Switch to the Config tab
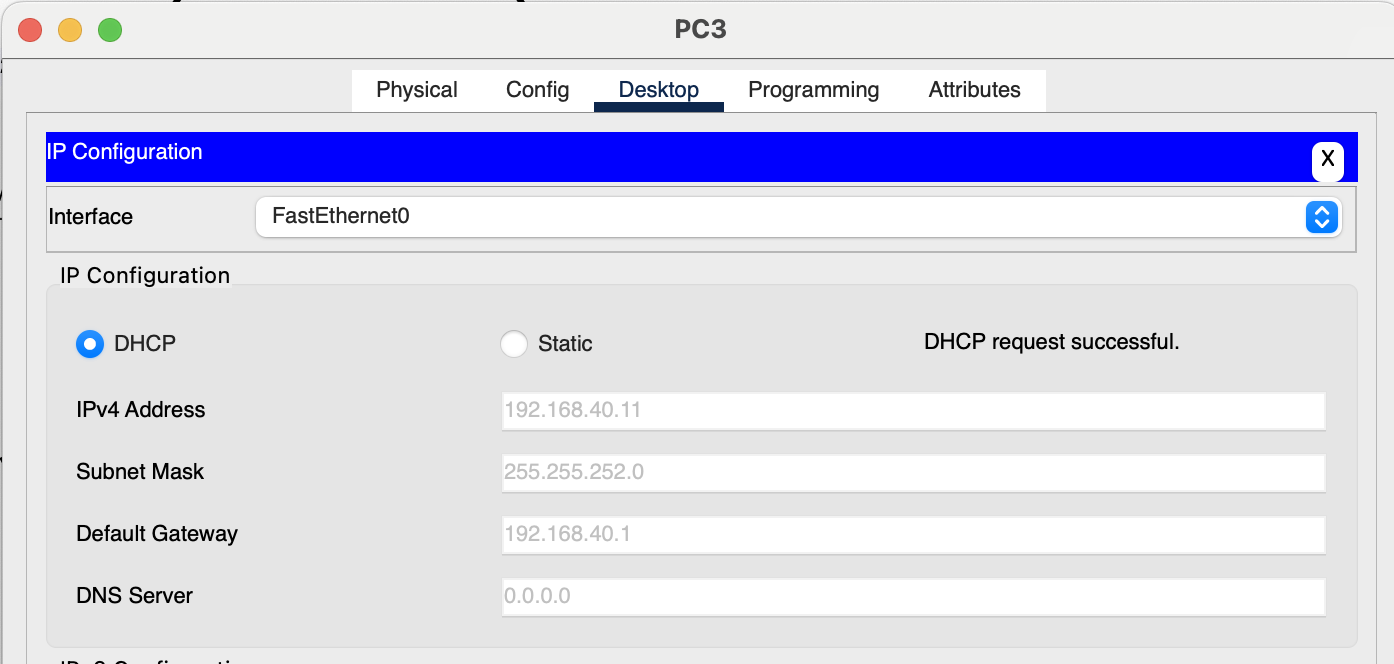This screenshot has height=664, width=1394. 538,90
